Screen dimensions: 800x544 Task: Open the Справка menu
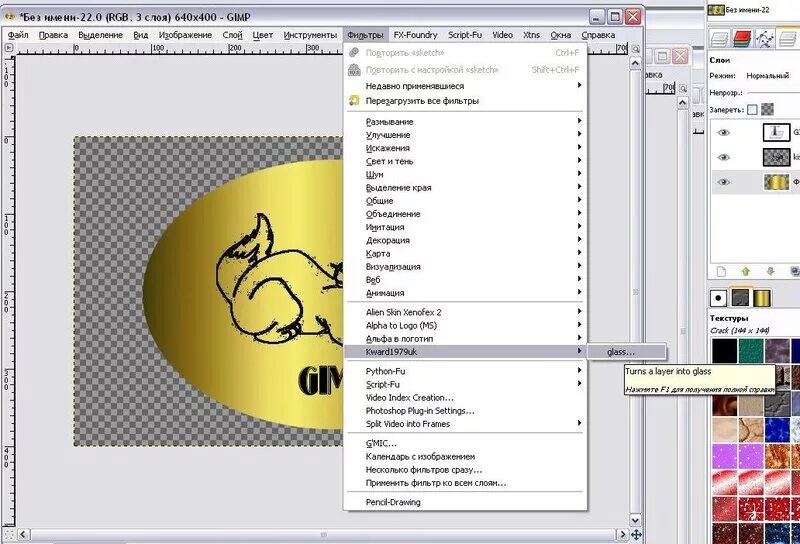coord(598,35)
